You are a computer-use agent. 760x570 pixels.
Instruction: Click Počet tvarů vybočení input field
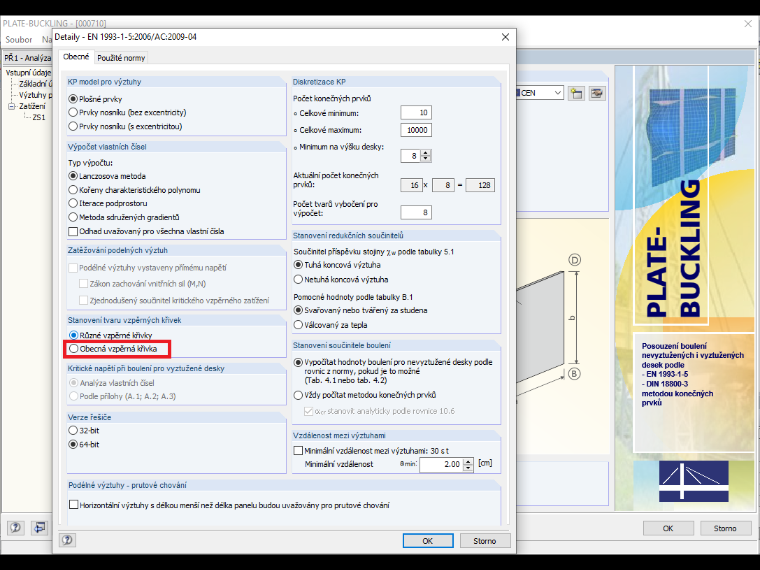(x=416, y=212)
